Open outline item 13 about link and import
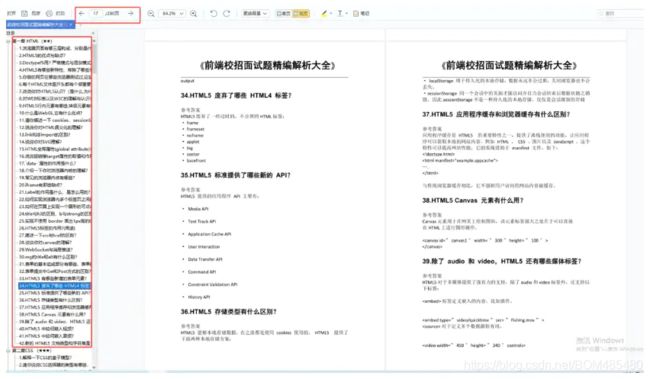This screenshot has width=650, height=379. pyautogui.click(x=44, y=134)
